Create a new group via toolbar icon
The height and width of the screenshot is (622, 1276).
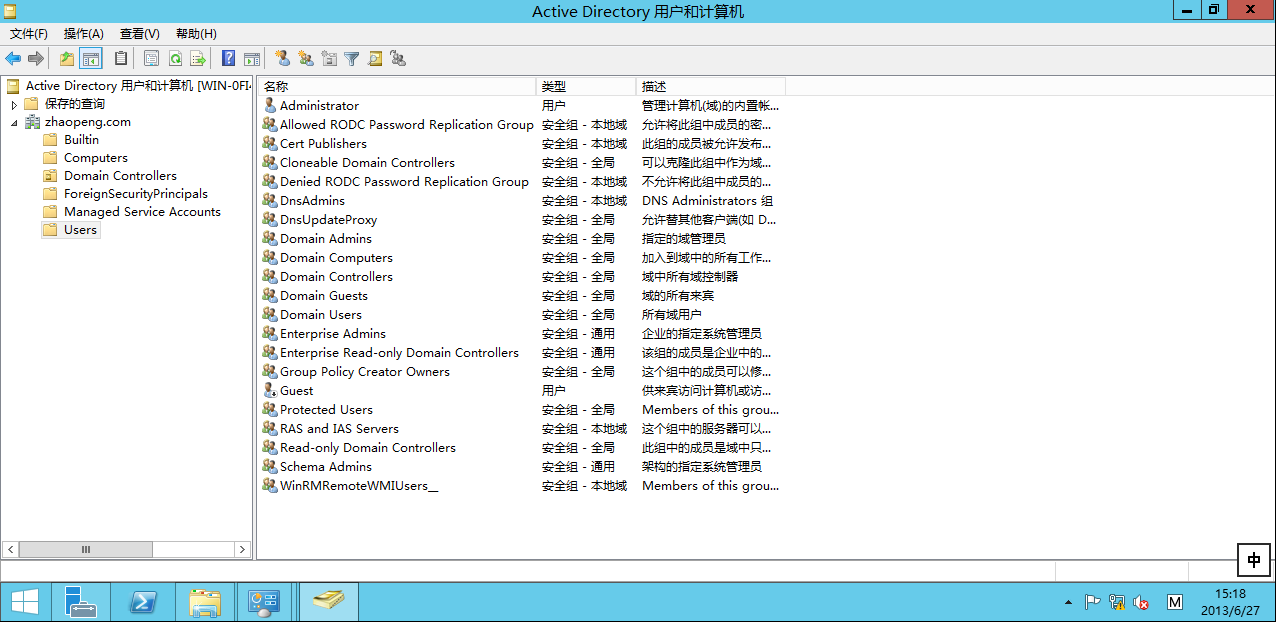pyautogui.click(x=306, y=59)
